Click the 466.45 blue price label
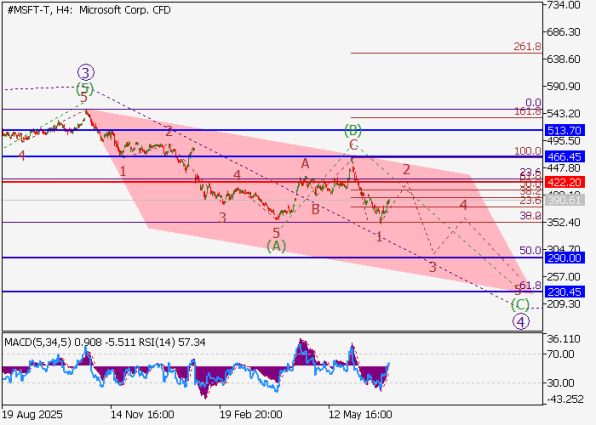Viewport: 596px width, 425px height. (x=564, y=156)
